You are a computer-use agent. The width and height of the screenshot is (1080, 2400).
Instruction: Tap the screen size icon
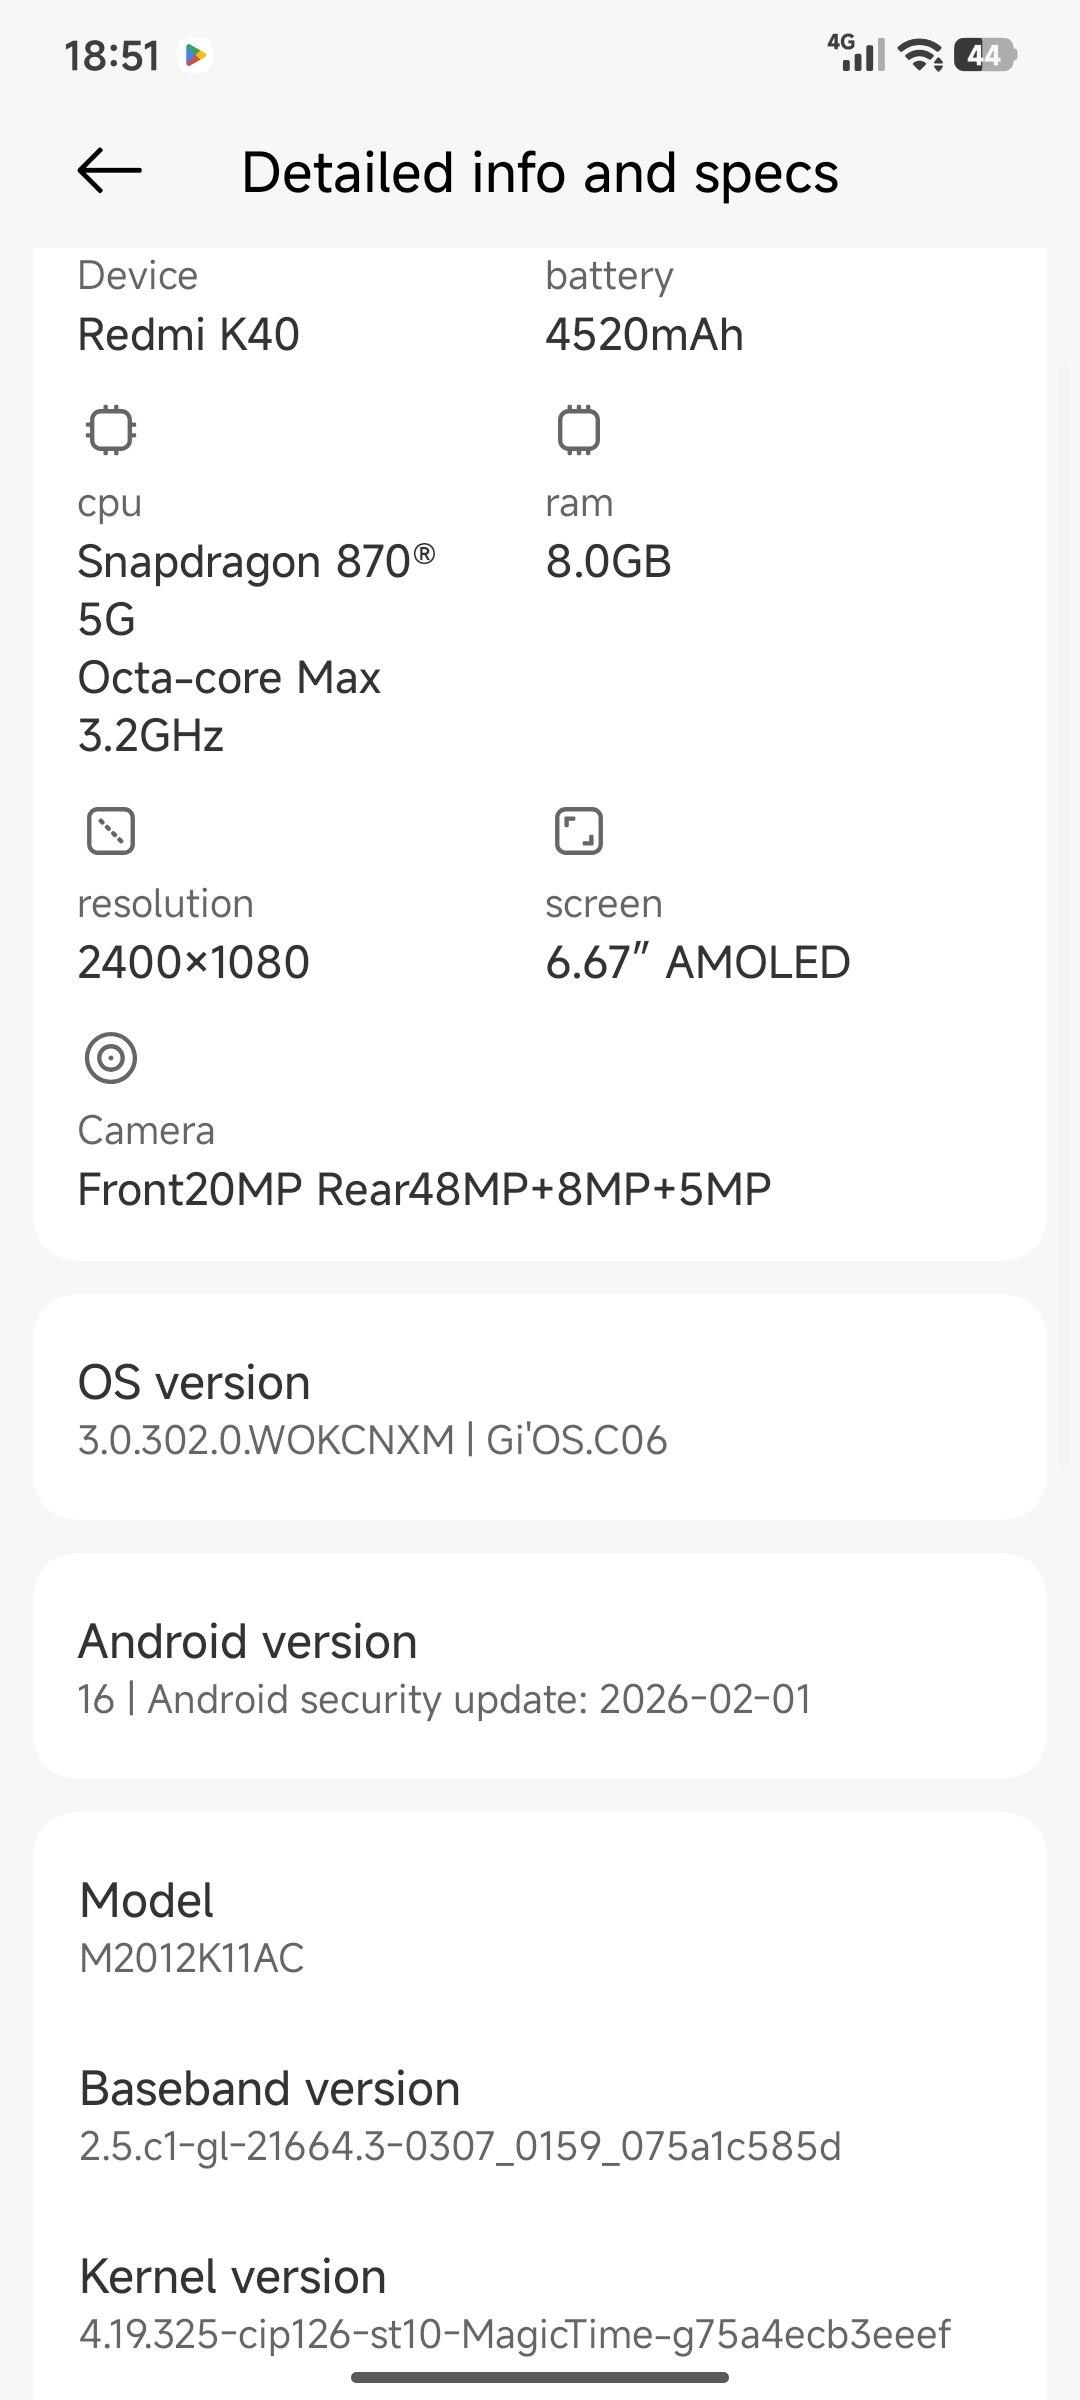[x=578, y=831]
